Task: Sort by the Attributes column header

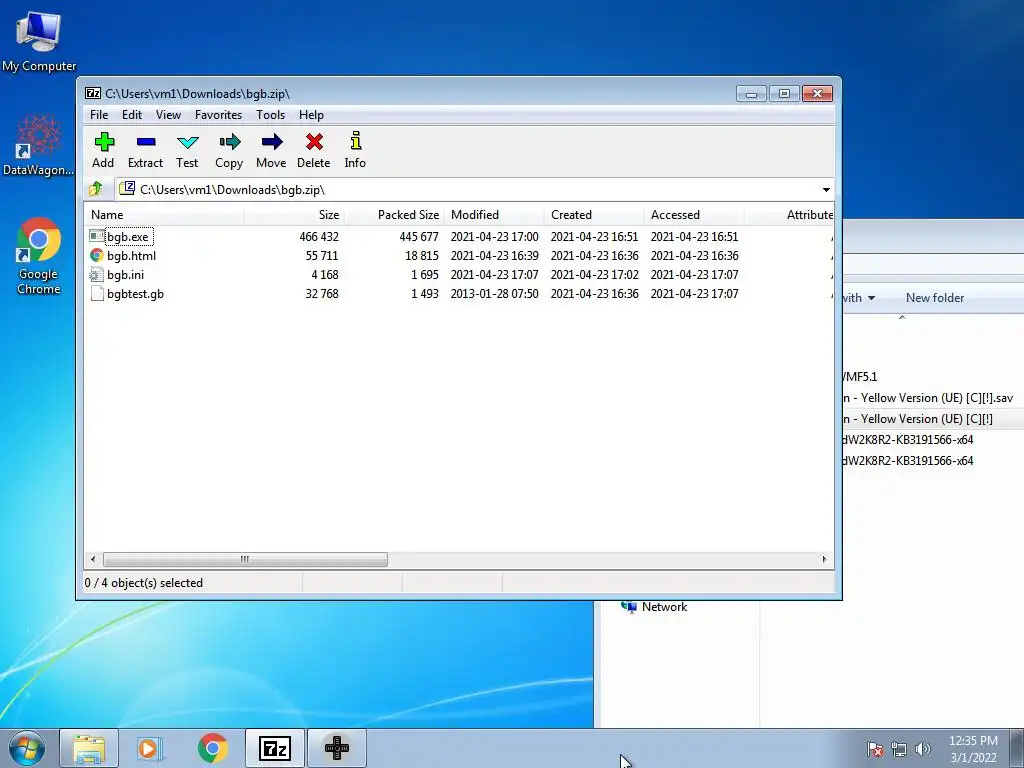Action: (790, 215)
